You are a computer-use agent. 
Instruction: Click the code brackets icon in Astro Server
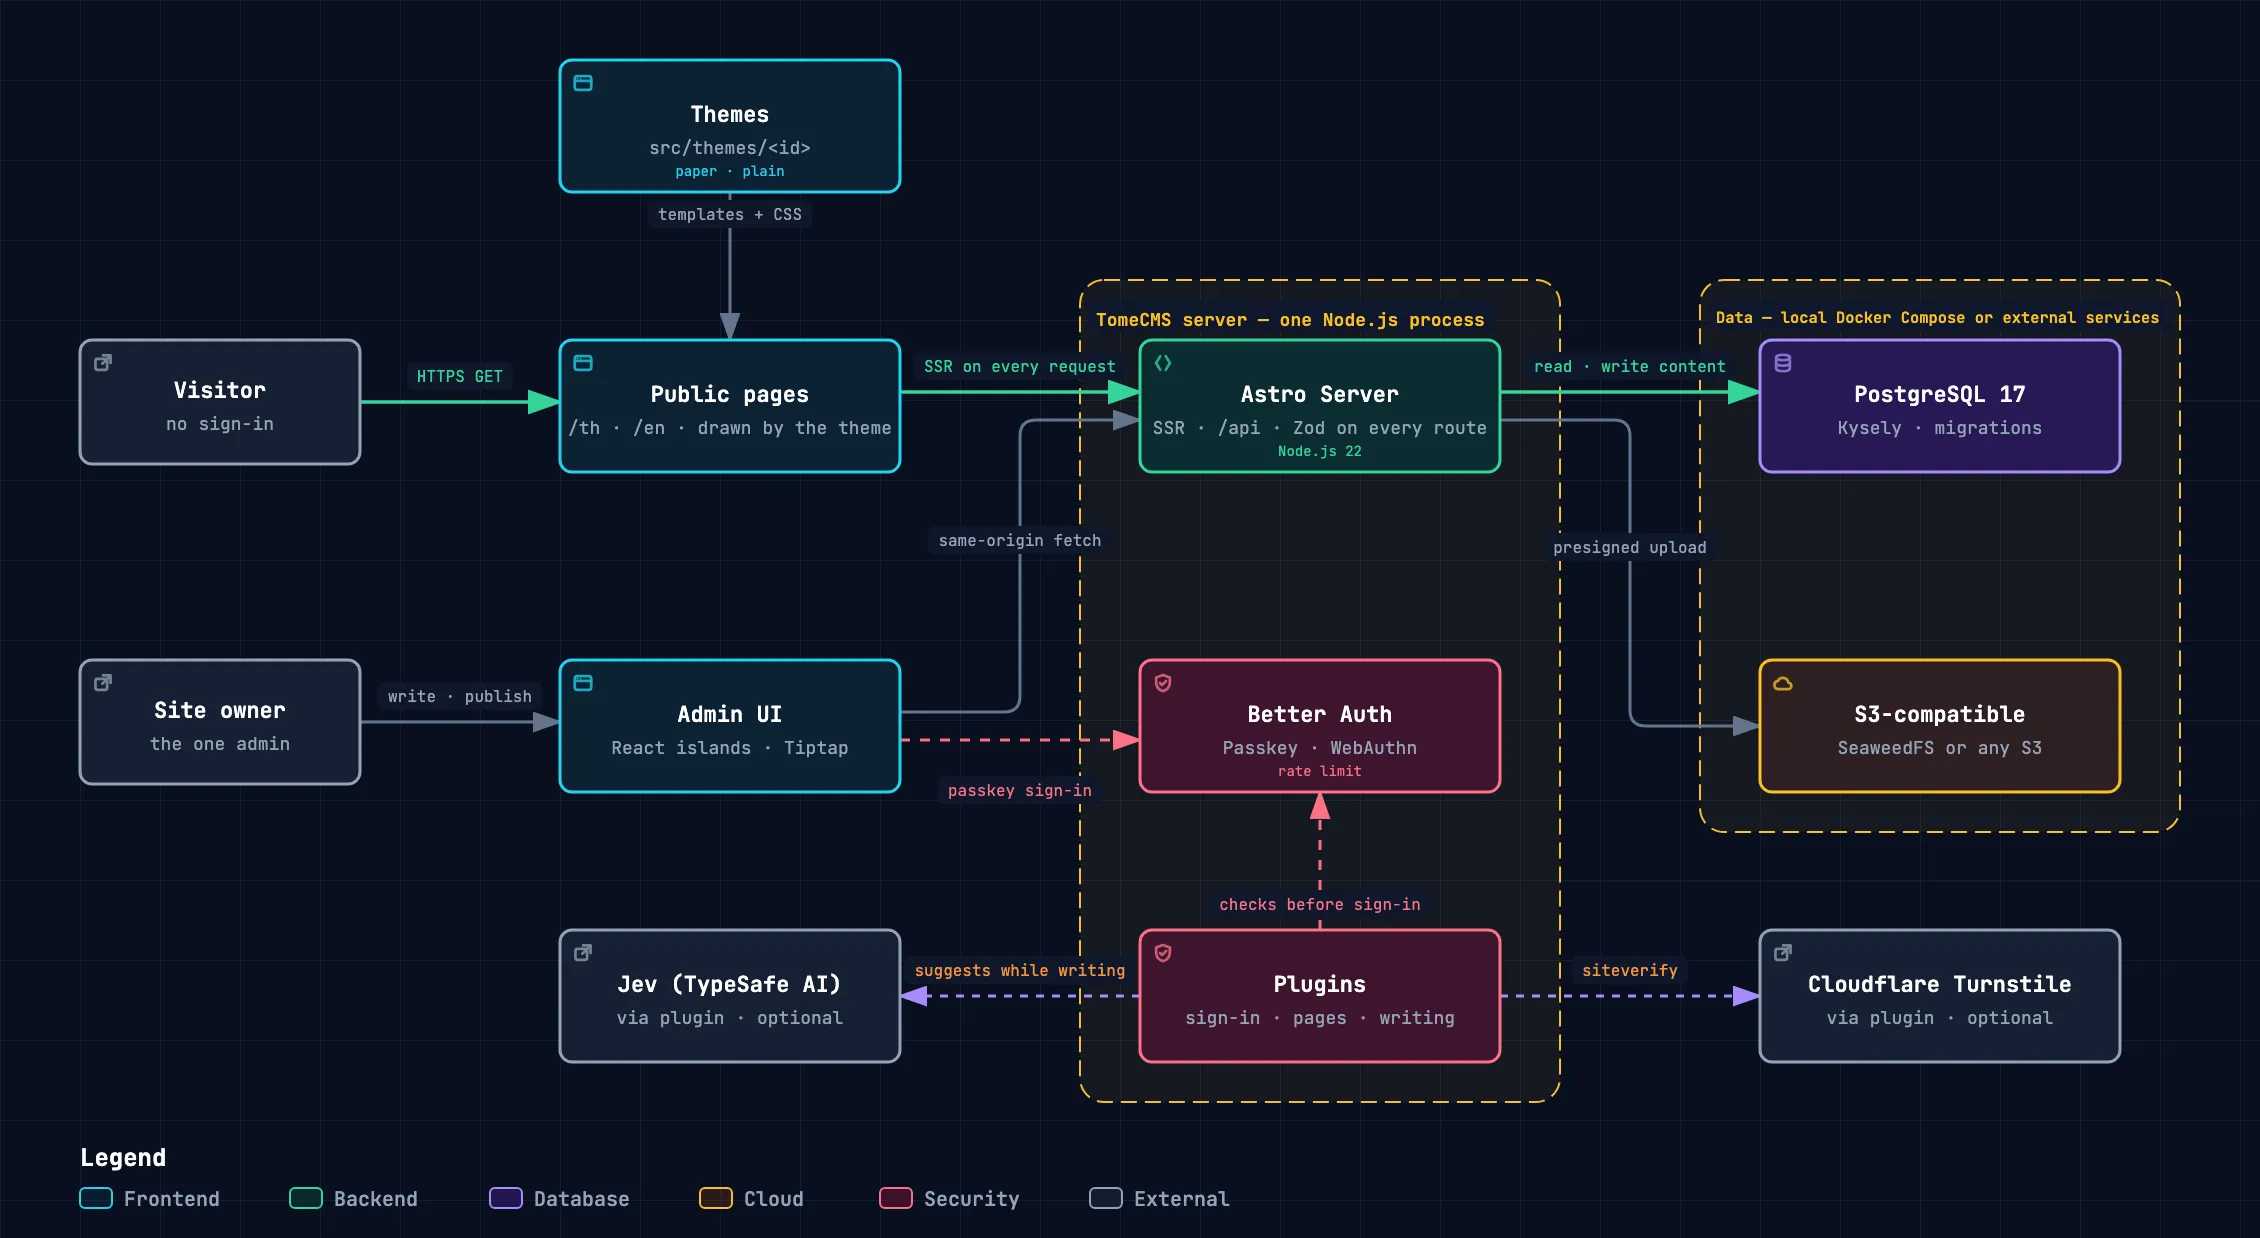[x=1163, y=363]
